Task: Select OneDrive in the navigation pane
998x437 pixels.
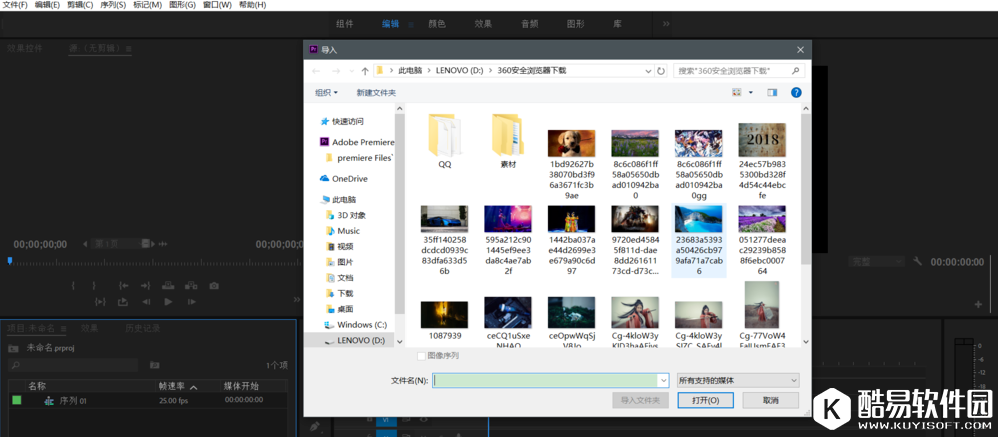Action: (x=344, y=179)
